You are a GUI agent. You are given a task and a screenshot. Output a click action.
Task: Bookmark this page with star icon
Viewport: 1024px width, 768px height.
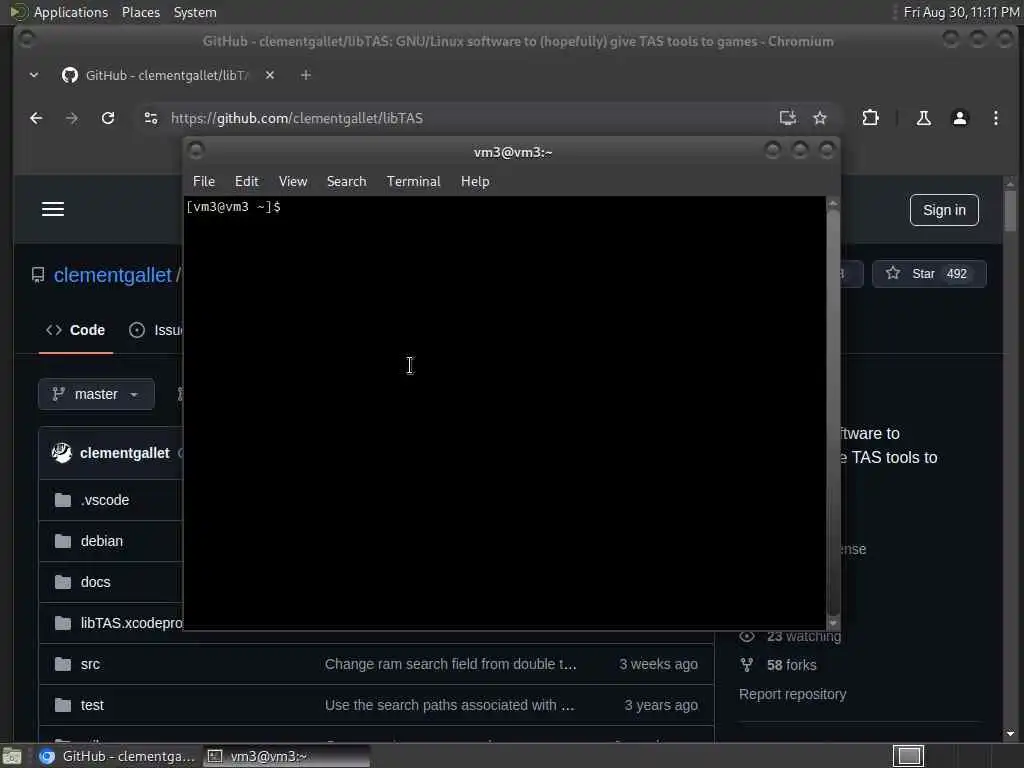[x=820, y=118]
